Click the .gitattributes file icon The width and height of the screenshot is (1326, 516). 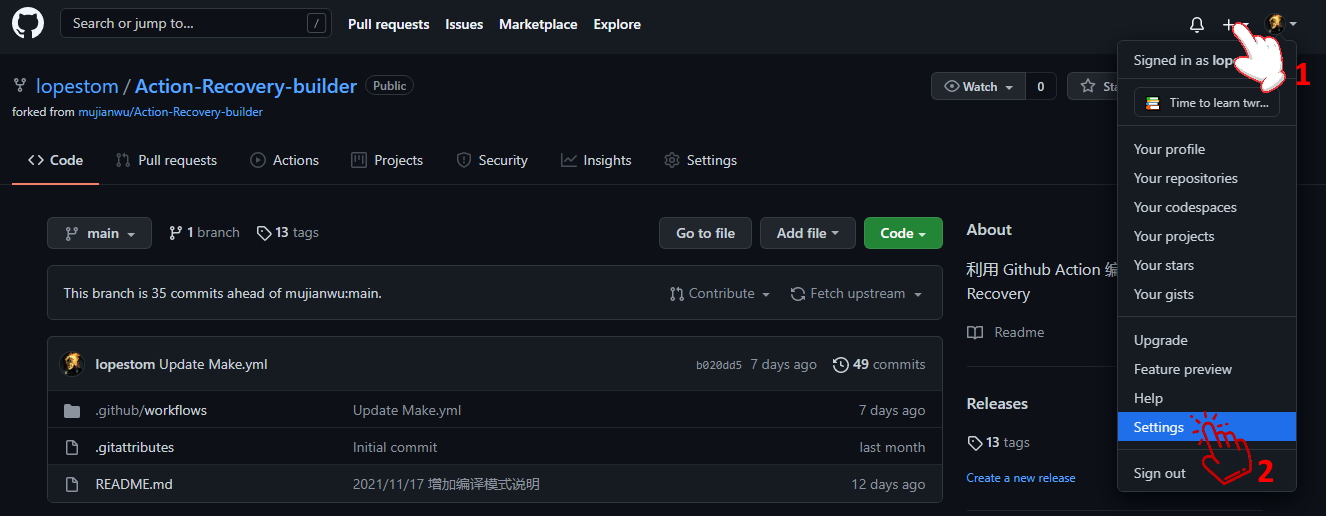coord(72,447)
